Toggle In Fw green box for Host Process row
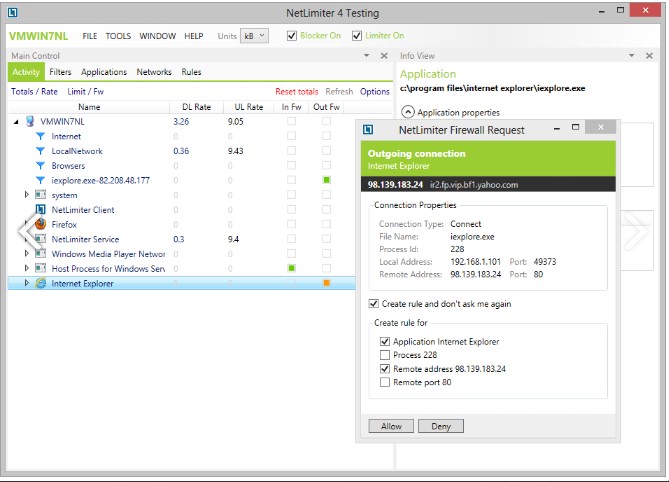This screenshot has width=669, height=482. click(291, 268)
